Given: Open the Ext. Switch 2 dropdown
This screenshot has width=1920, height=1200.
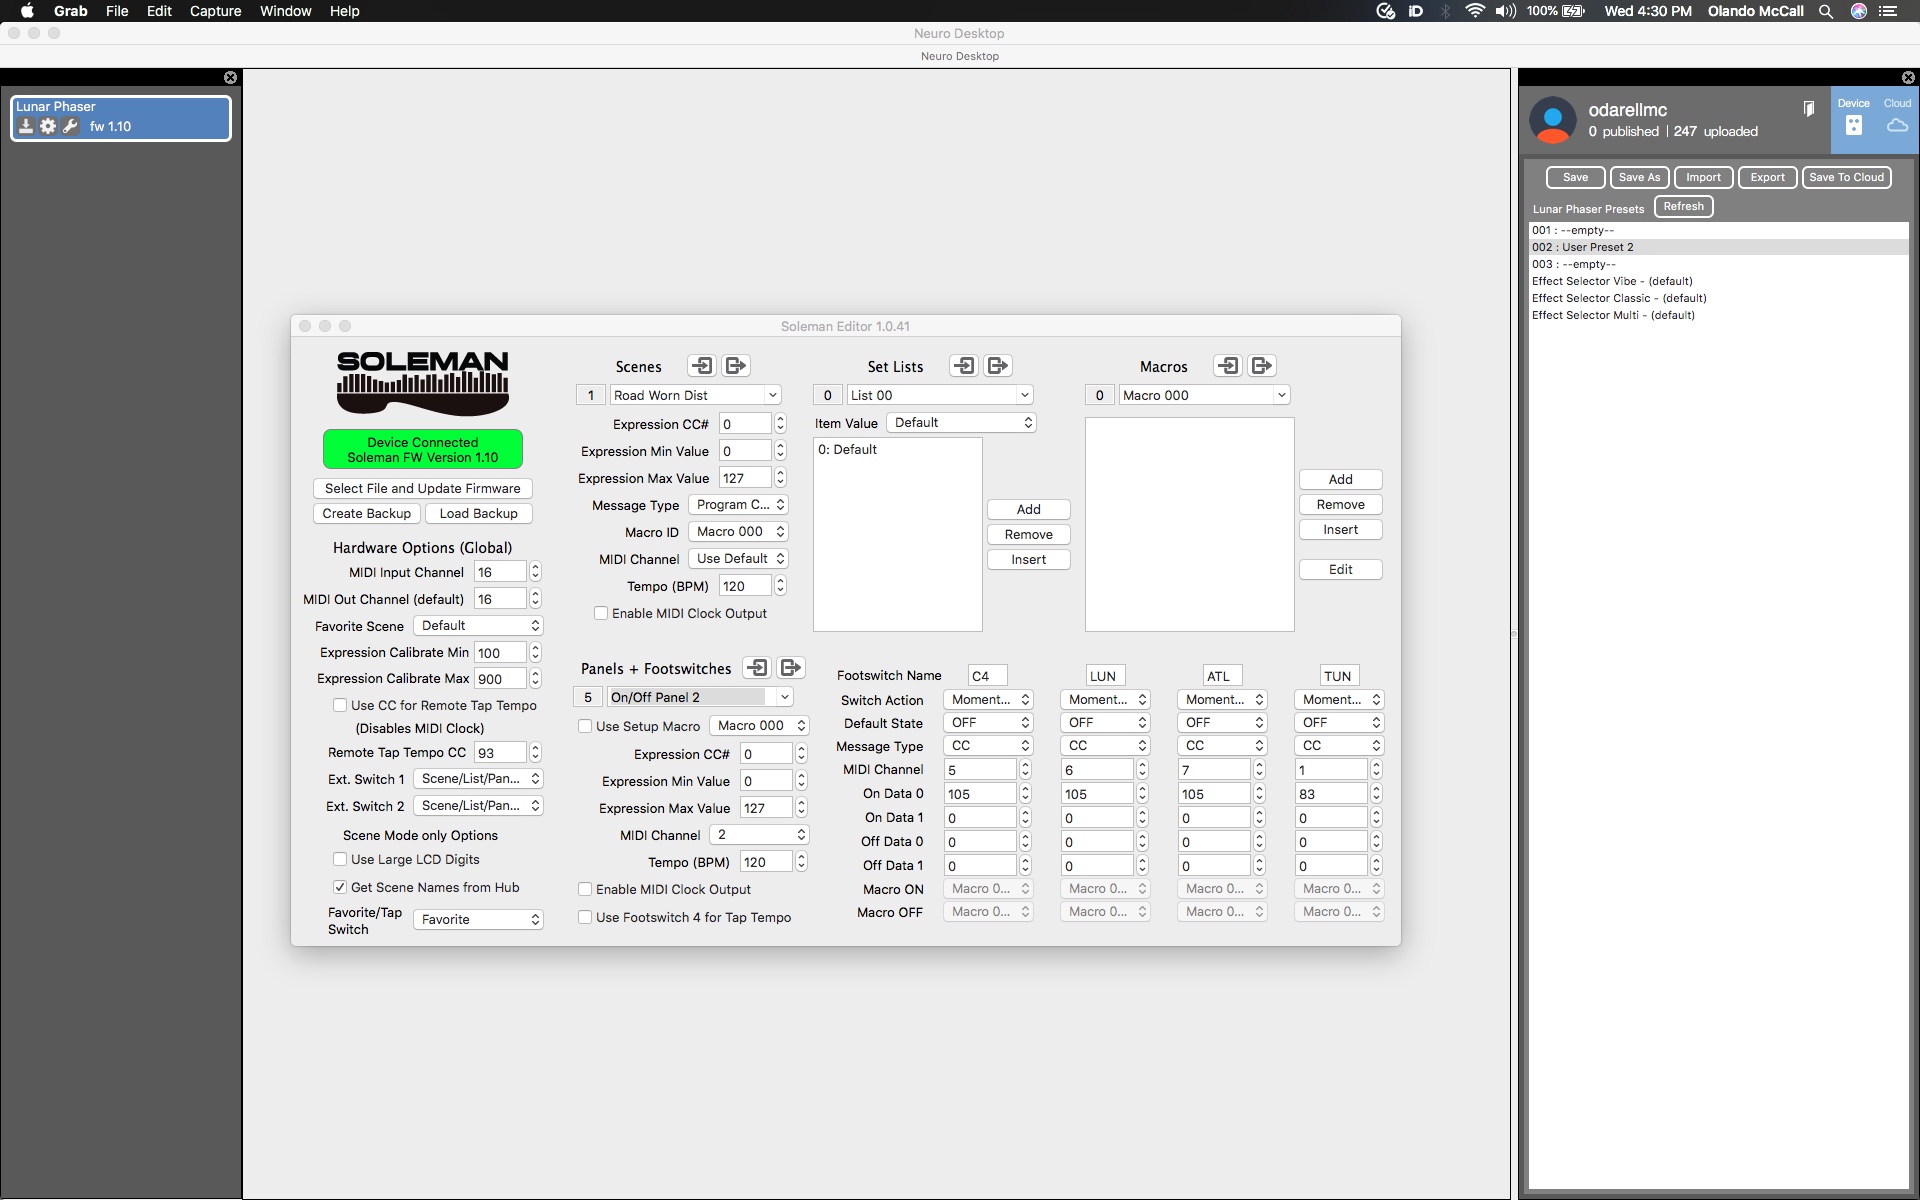Looking at the screenshot, I should (478, 806).
